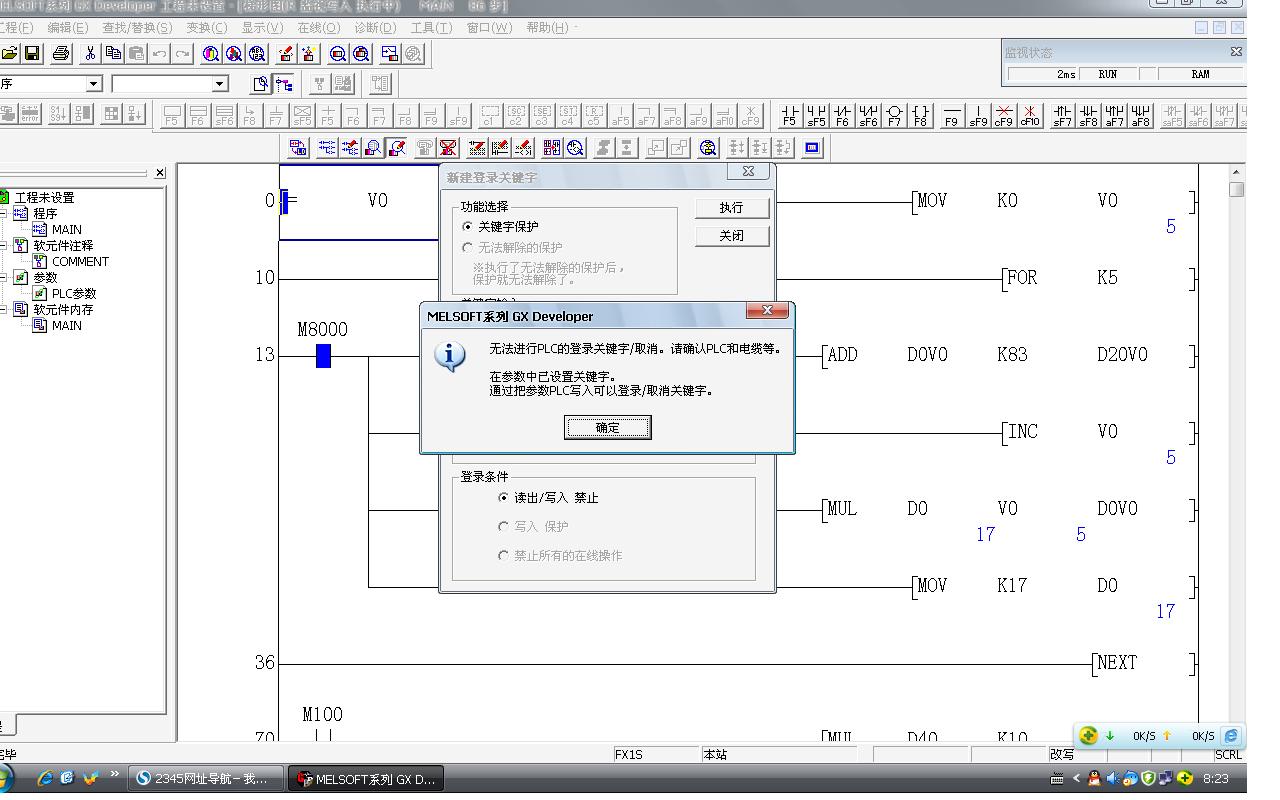Insert output coil F7 ladder icon
Viewport: 1280px width, 800px height.
coord(894,115)
